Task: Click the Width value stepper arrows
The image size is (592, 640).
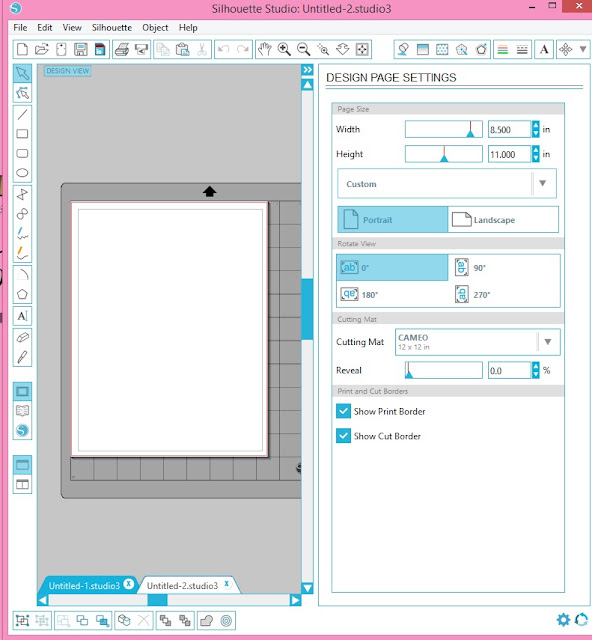Action: 536,129
